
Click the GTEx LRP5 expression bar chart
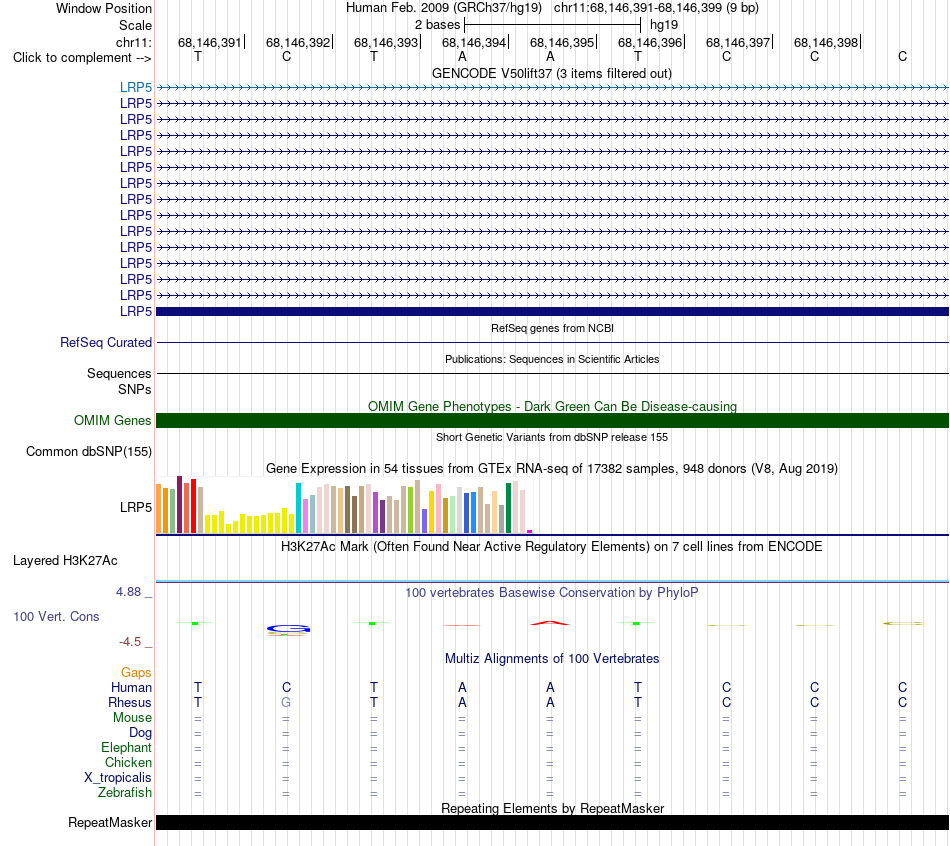pyautogui.click(x=344, y=505)
